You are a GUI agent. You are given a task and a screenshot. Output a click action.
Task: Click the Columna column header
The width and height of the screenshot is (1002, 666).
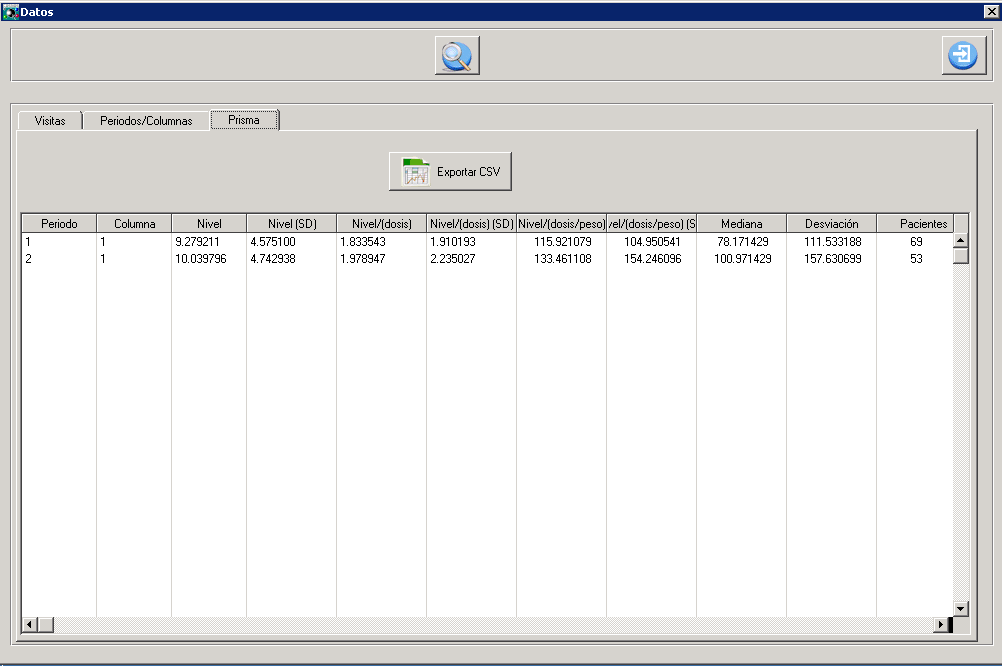[x=134, y=224]
